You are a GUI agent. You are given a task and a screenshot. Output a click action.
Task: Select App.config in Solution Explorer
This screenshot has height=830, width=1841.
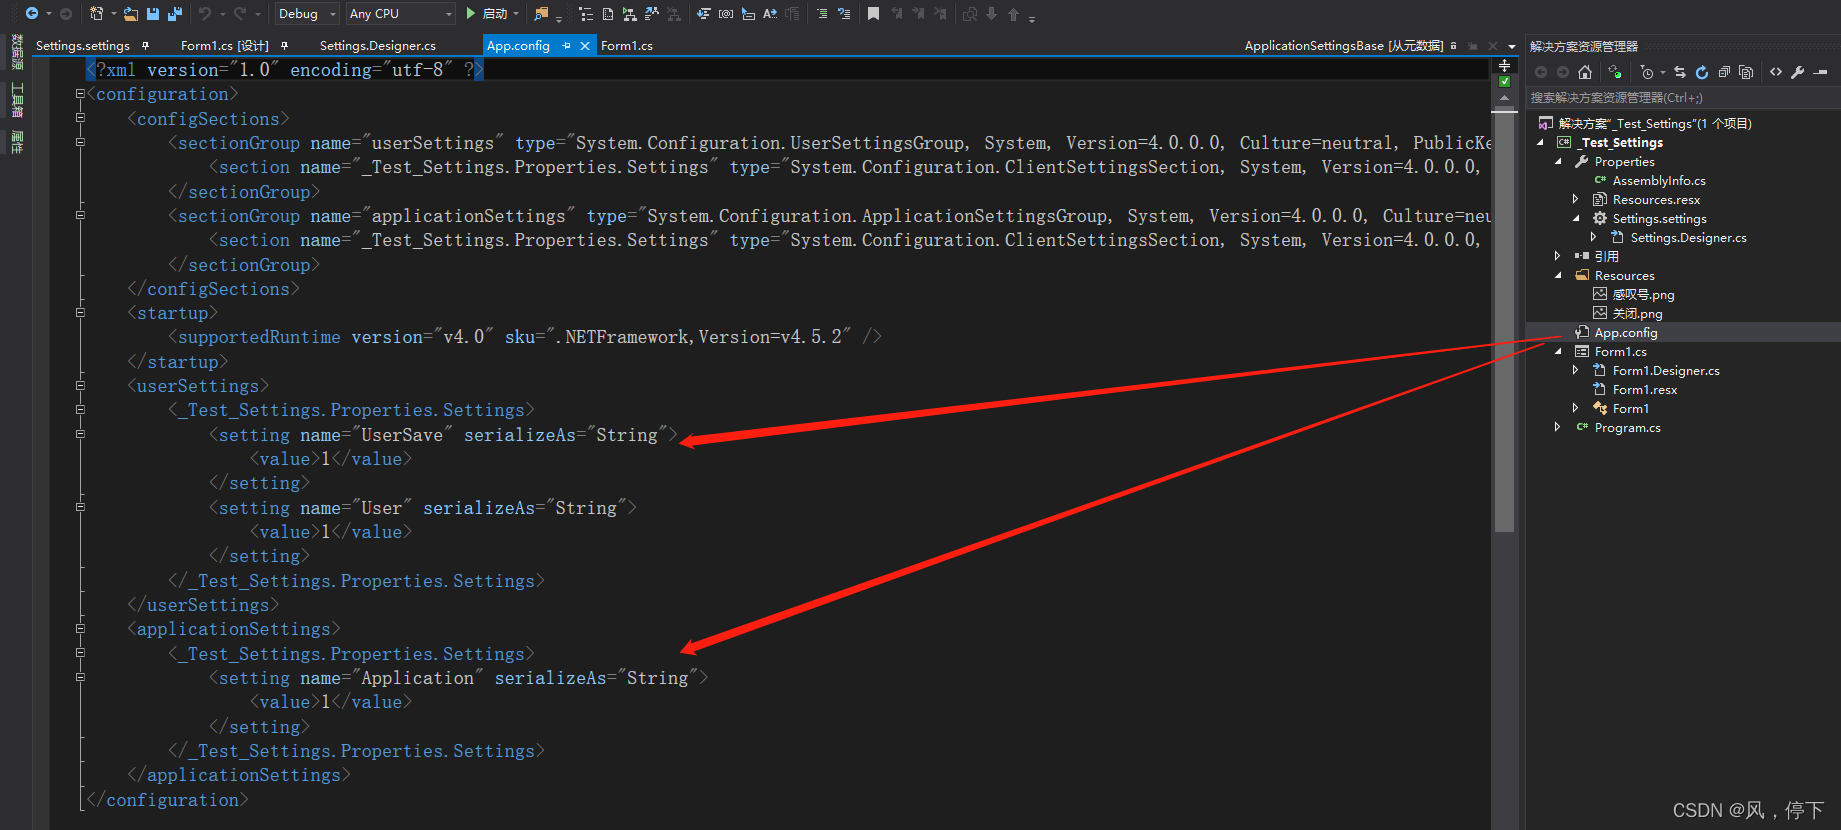tap(1626, 333)
